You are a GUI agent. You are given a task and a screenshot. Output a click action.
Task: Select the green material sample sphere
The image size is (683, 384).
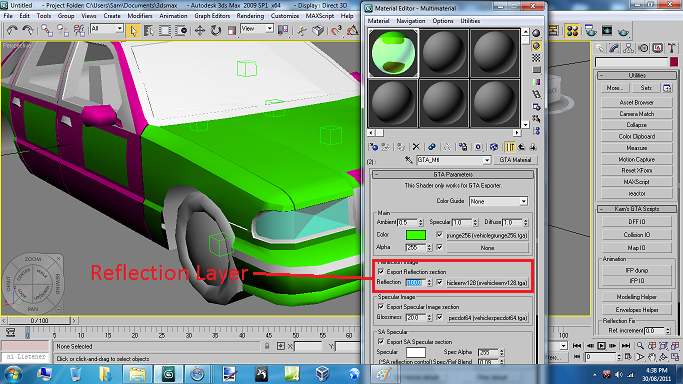(x=393, y=53)
